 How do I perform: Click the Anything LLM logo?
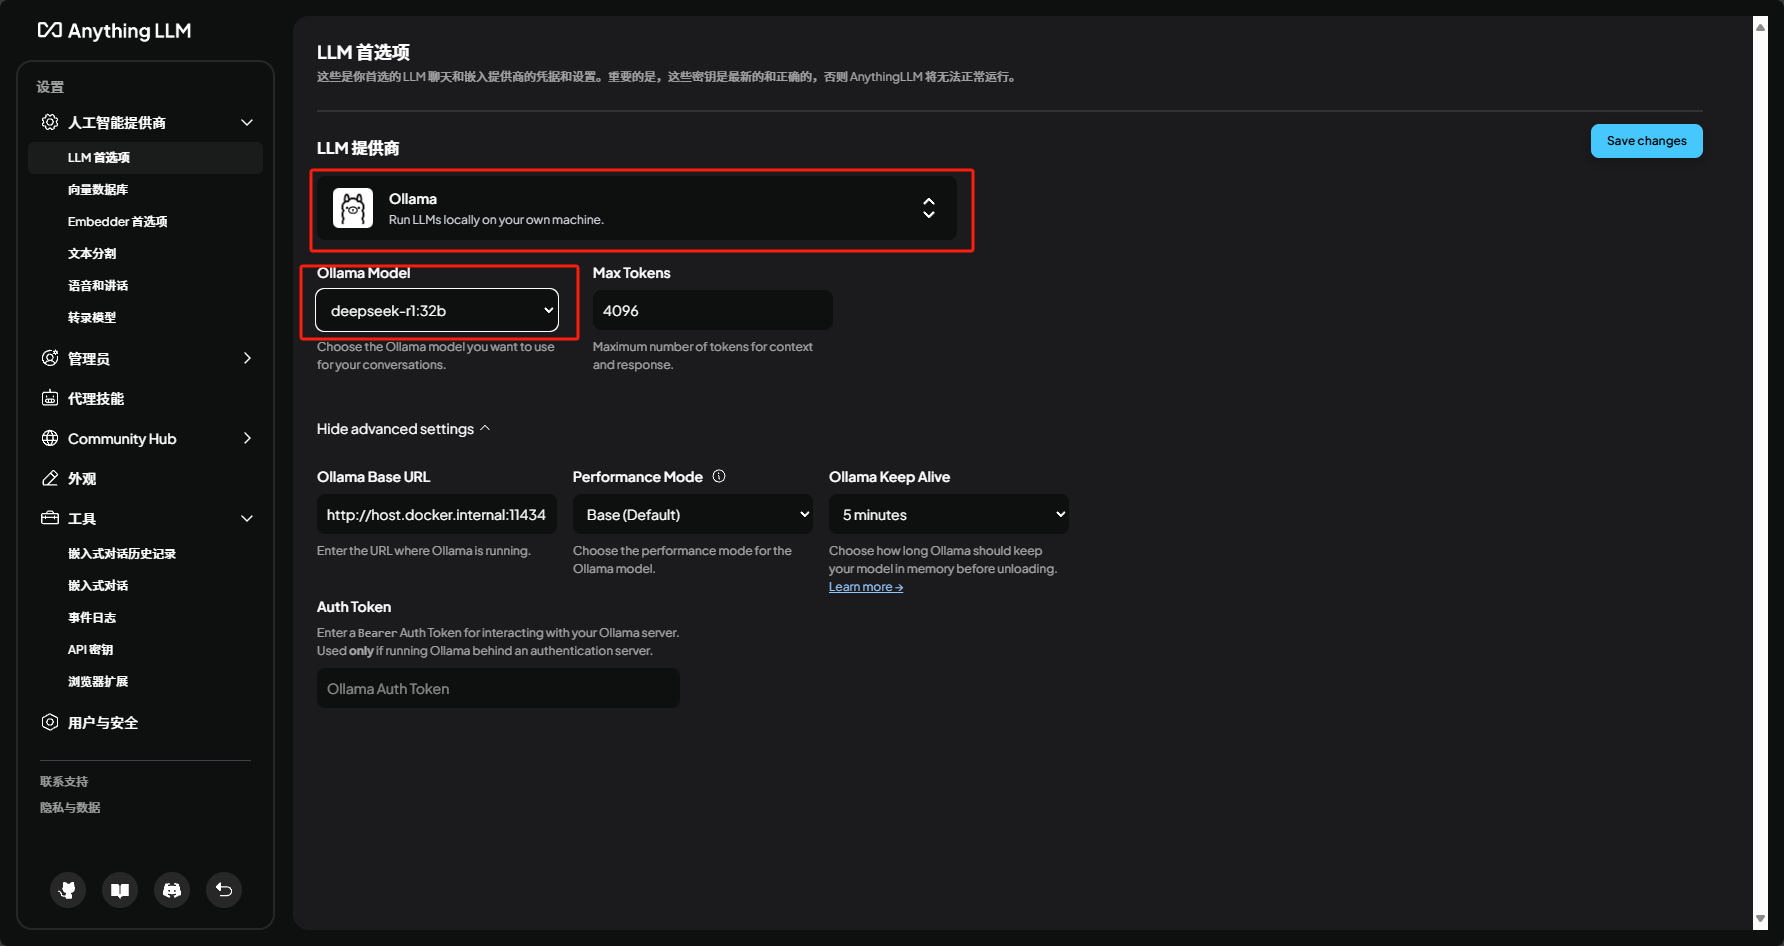(x=114, y=31)
